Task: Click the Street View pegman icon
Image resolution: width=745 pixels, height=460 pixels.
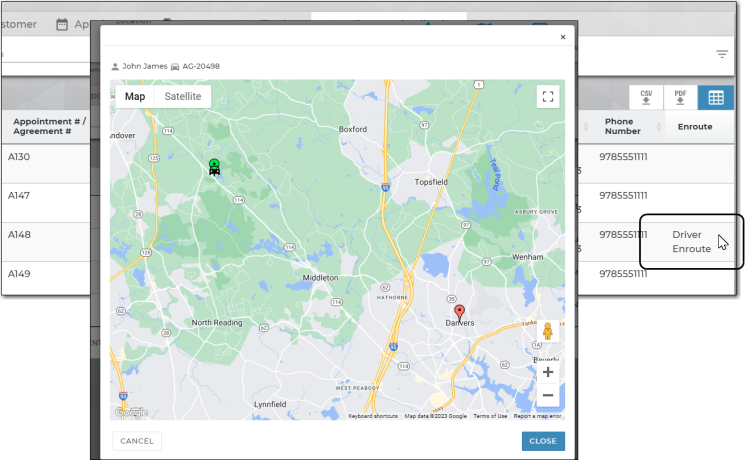Action: 547,331
